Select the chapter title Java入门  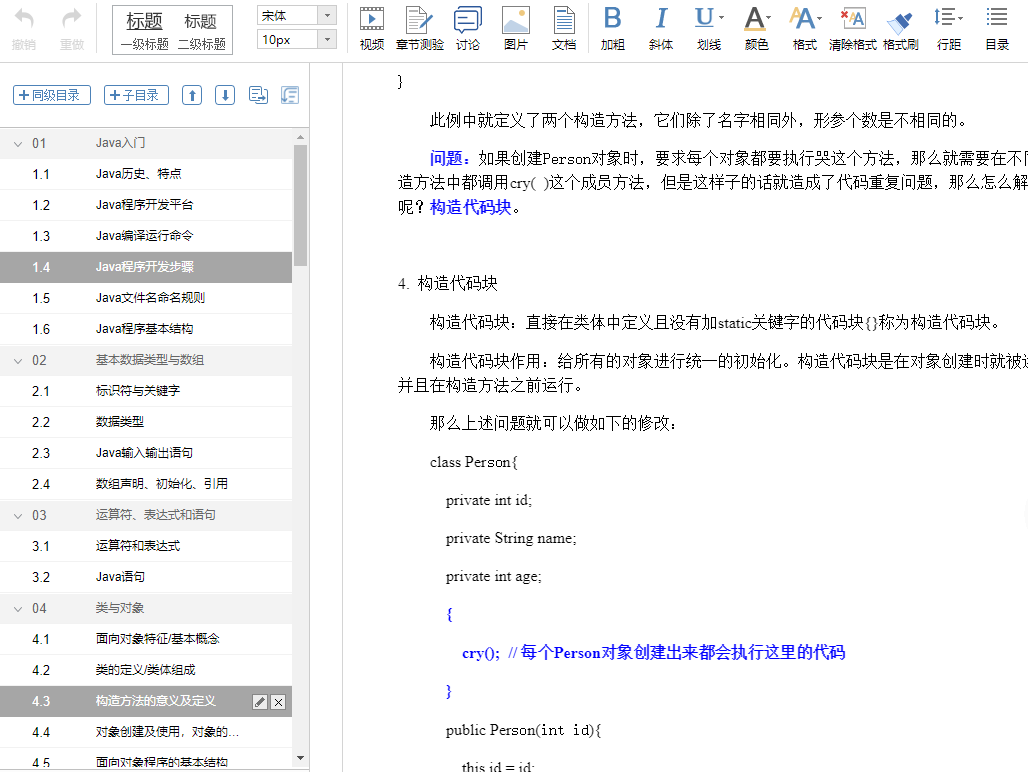pyautogui.click(x=121, y=143)
